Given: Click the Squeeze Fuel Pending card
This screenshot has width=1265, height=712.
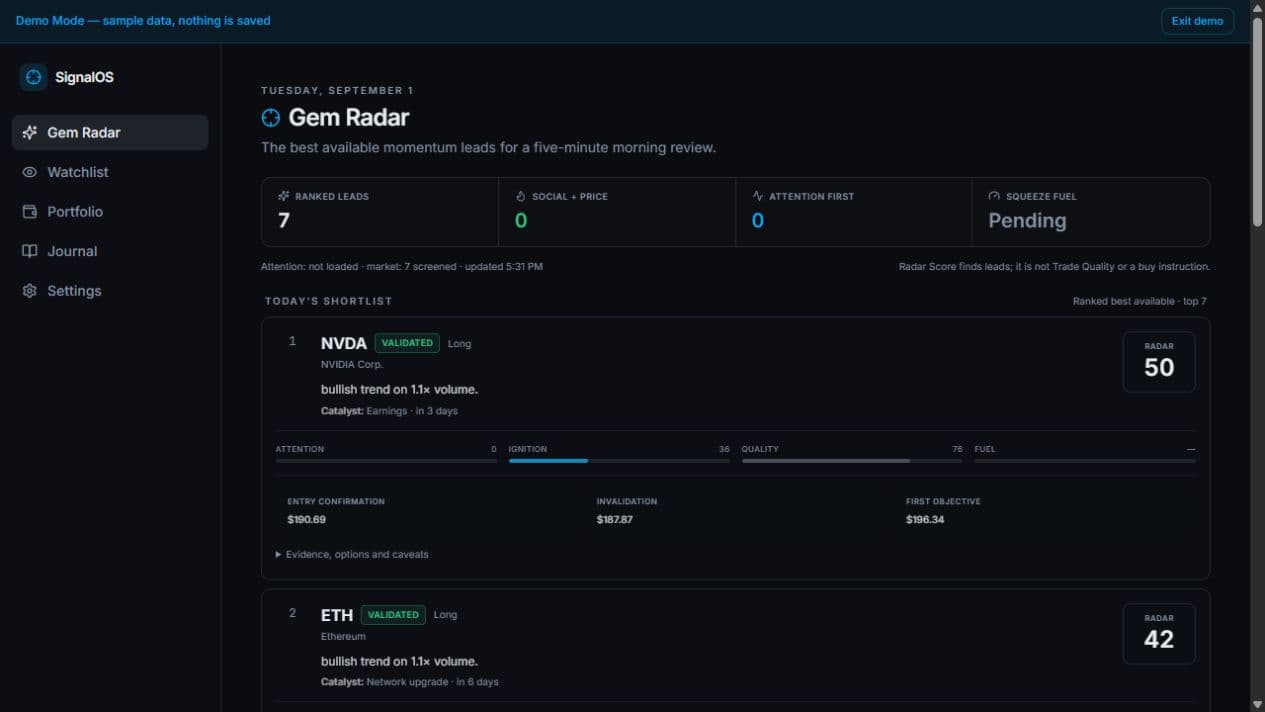Looking at the screenshot, I should [1091, 212].
